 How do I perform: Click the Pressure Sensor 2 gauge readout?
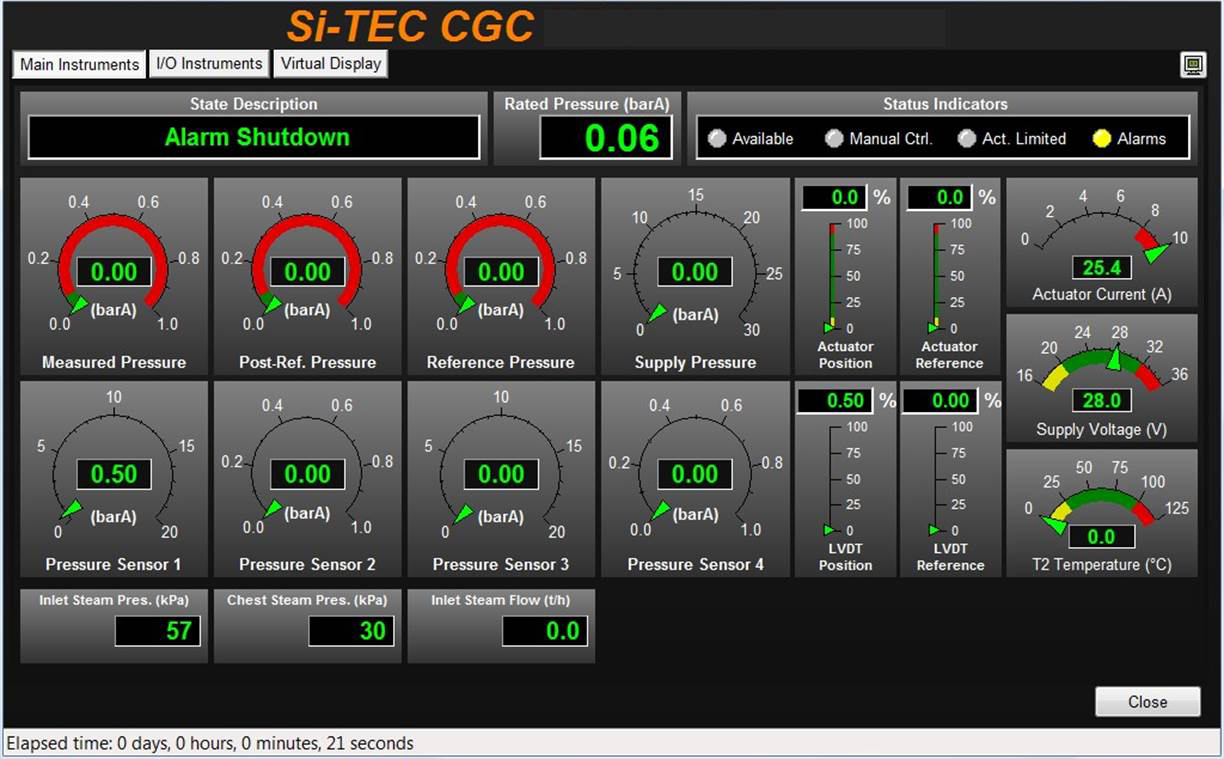(308, 474)
